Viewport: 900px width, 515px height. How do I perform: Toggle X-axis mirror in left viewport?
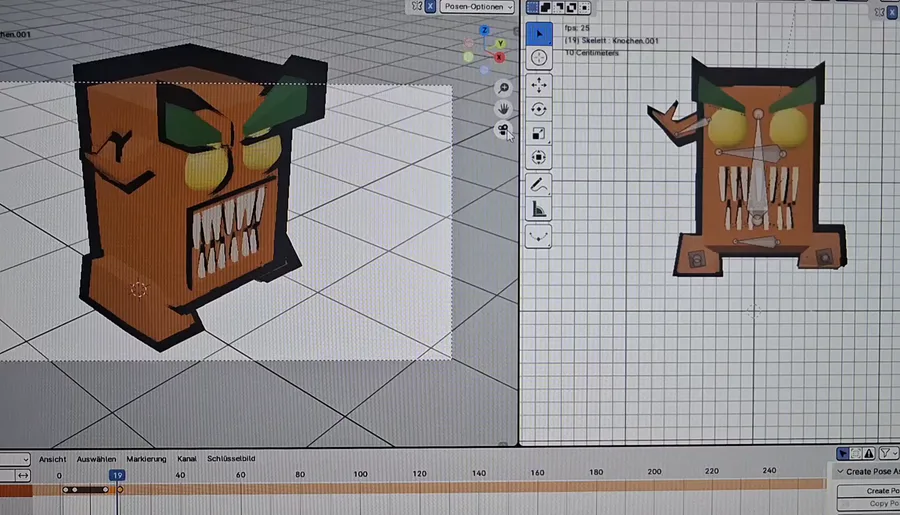pos(430,6)
